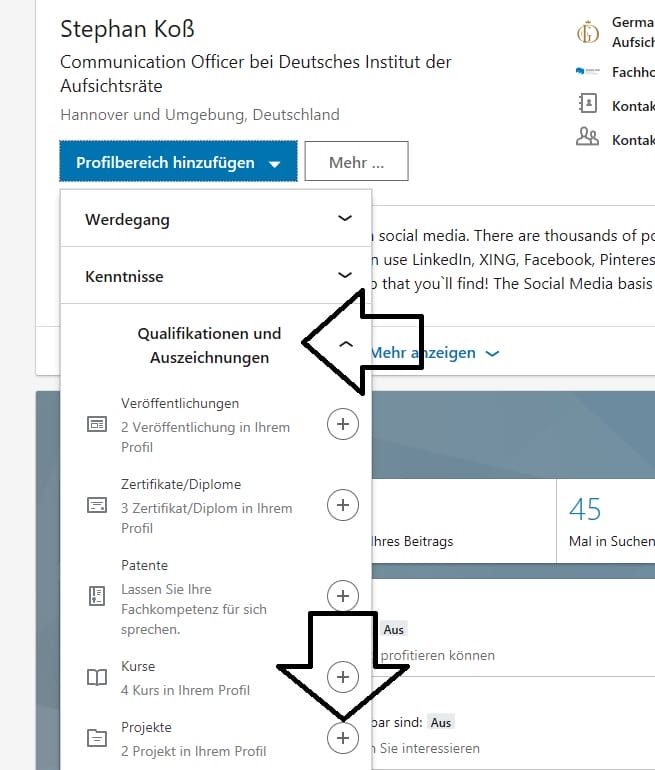The image size is (655, 770).
Task: Click the Patente document icon
Action: tap(96, 596)
